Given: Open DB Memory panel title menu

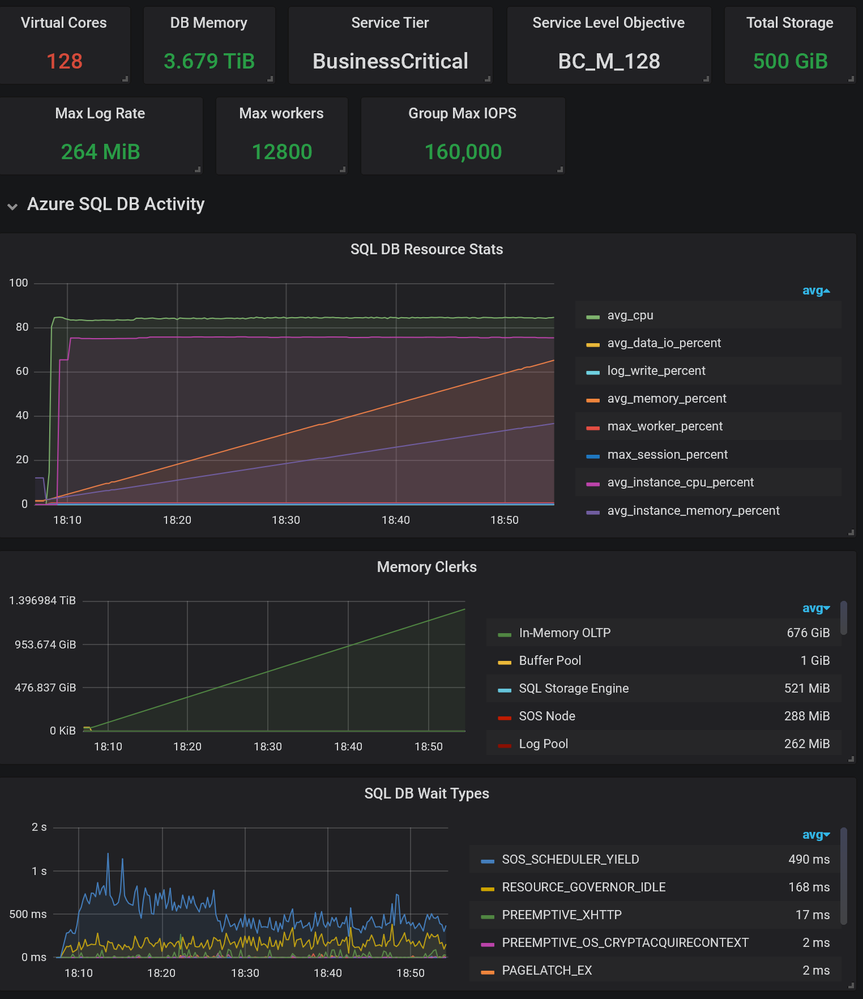Looking at the screenshot, I should tap(208, 23).
